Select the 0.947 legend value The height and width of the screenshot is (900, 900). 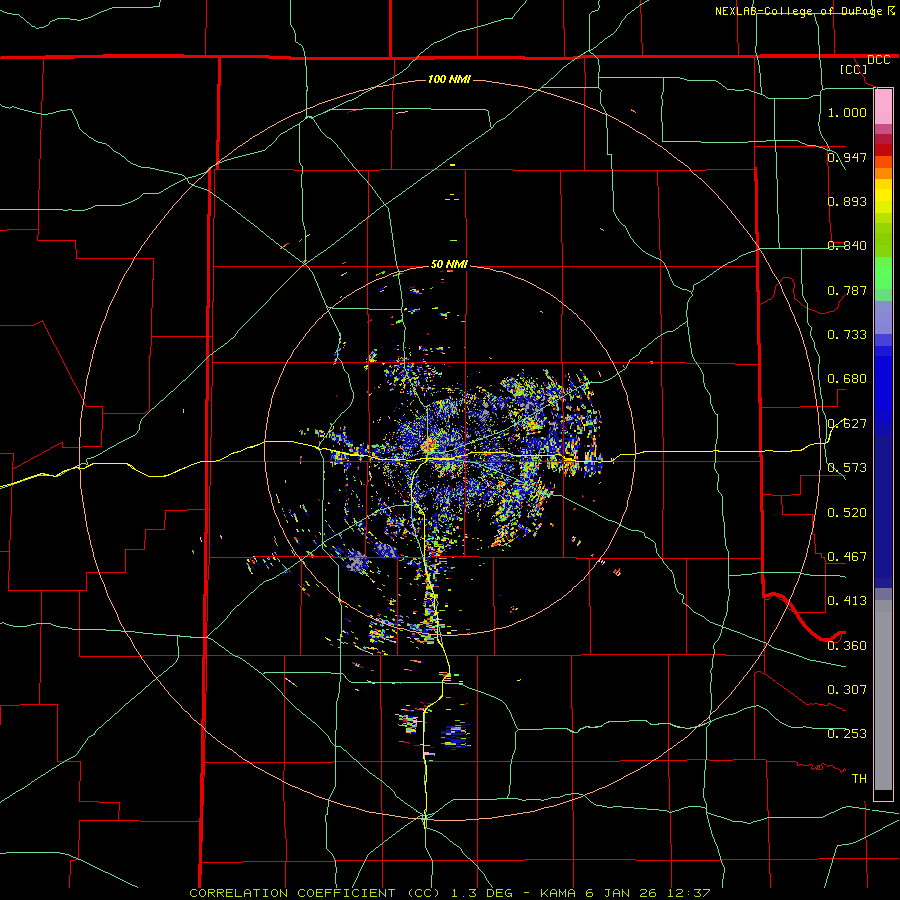(x=847, y=157)
